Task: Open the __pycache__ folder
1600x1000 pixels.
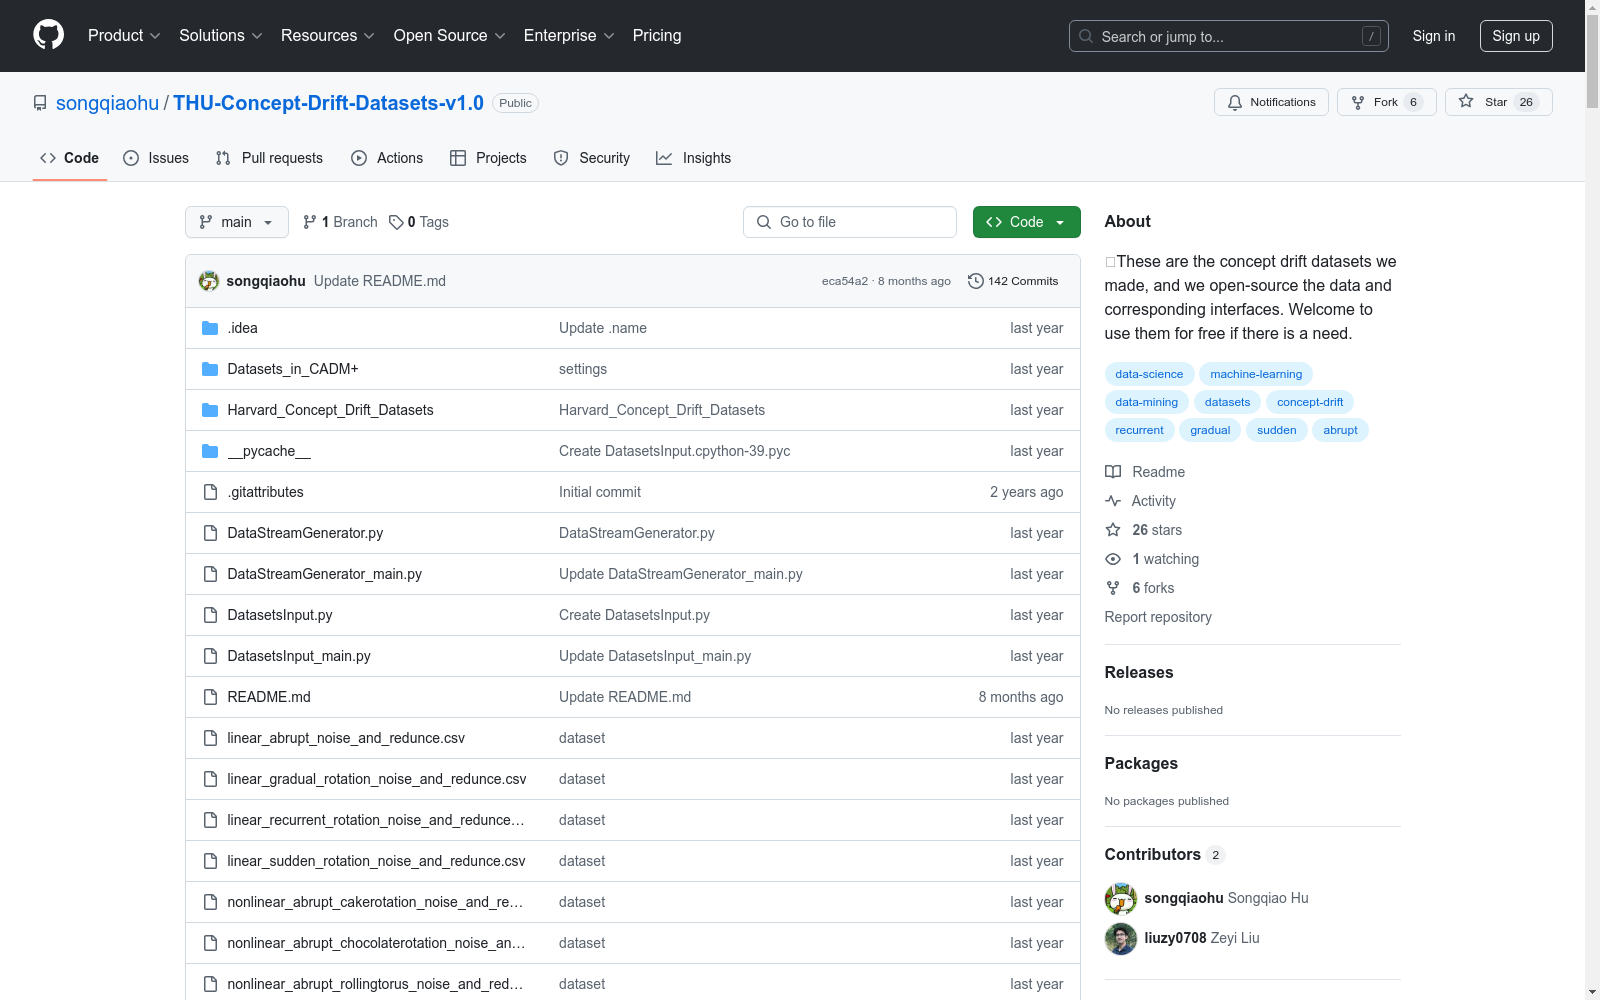Action: 269,451
